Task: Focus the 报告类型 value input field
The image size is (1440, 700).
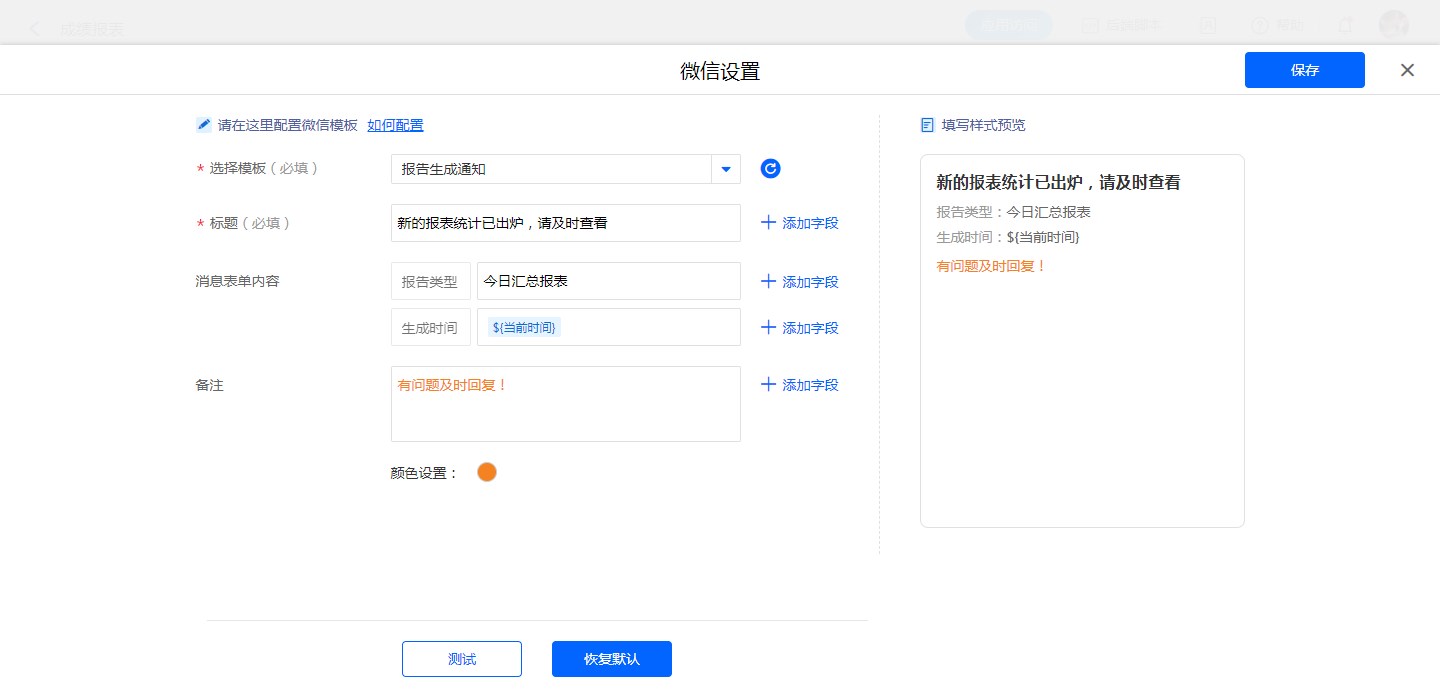Action: [608, 281]
